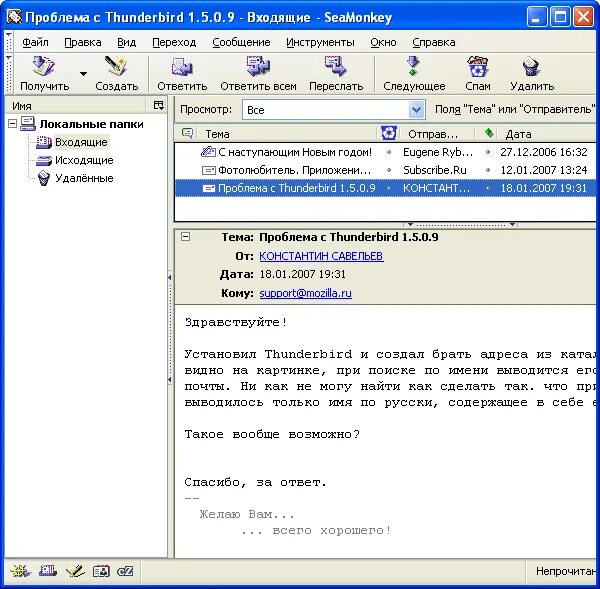Select the Исходящие folder
This screenshot has width=600, height=589.
(84, 160)
